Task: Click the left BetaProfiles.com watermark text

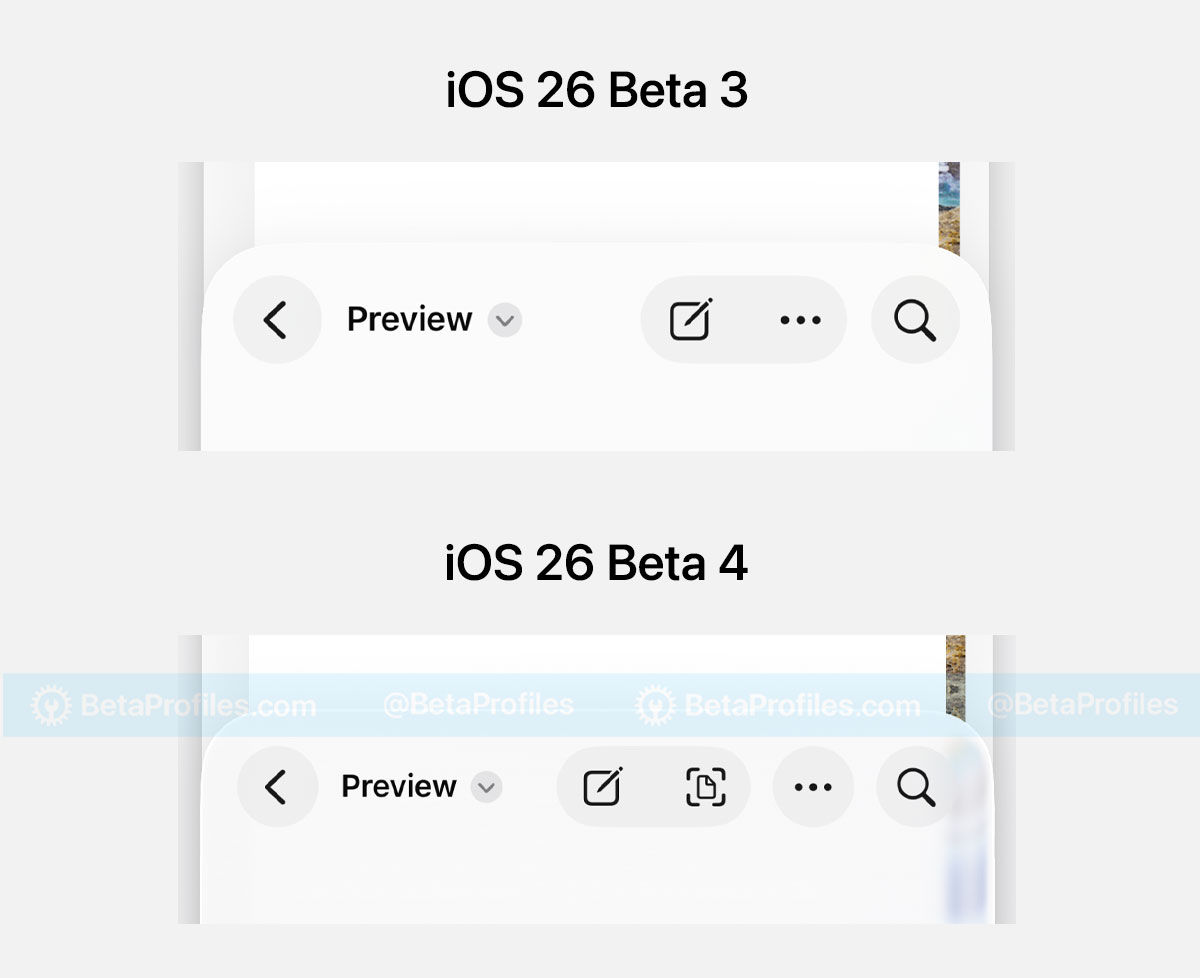Action: click(x=198, y=706)
